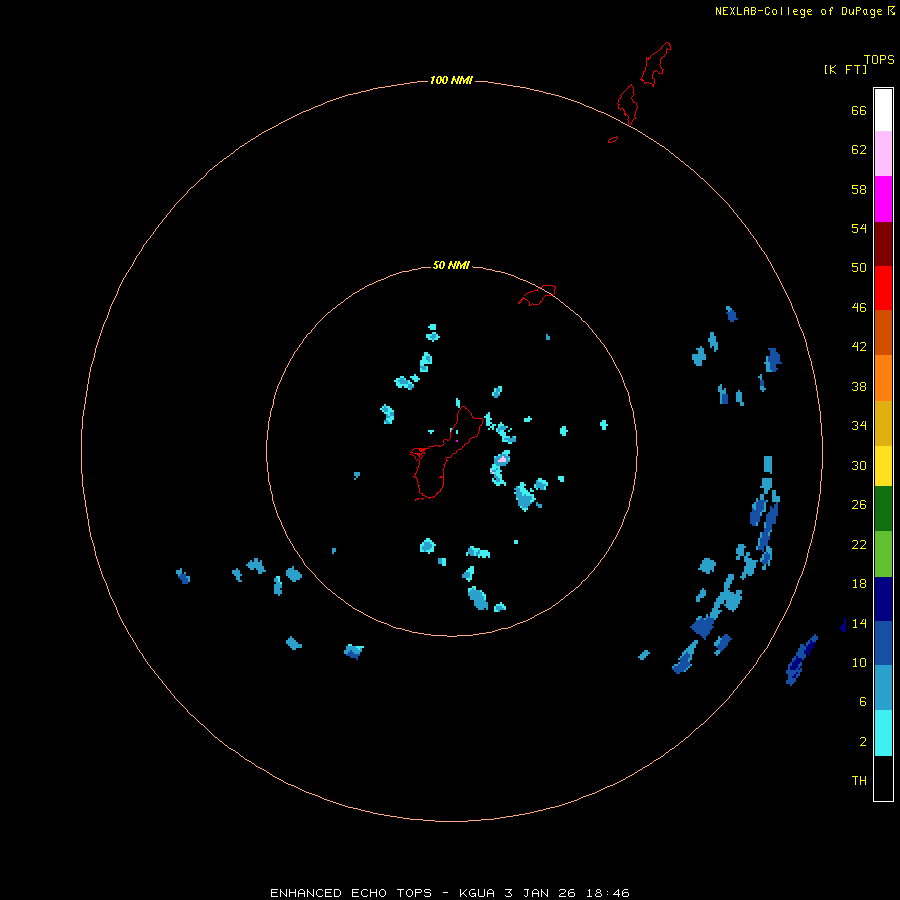Pick the magenta swatch in the legend
Screen dimensions: 900x900
[883, 199]
